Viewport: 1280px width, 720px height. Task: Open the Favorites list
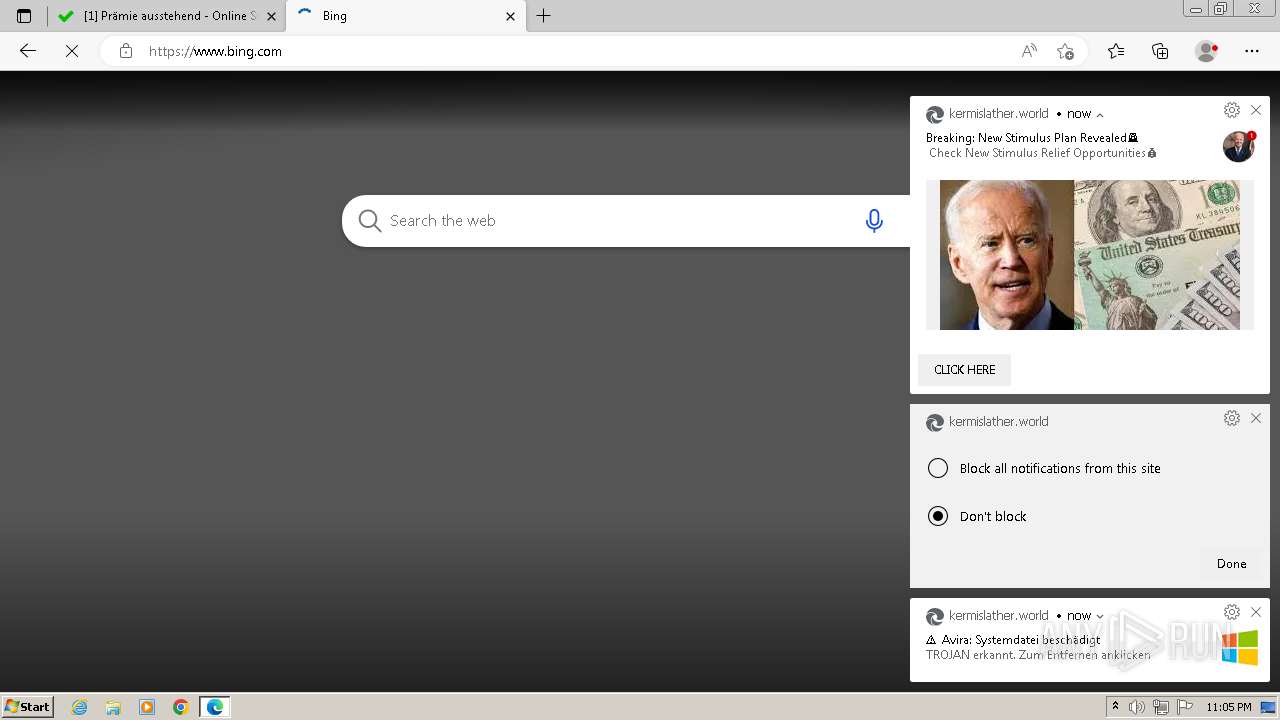1116,51
